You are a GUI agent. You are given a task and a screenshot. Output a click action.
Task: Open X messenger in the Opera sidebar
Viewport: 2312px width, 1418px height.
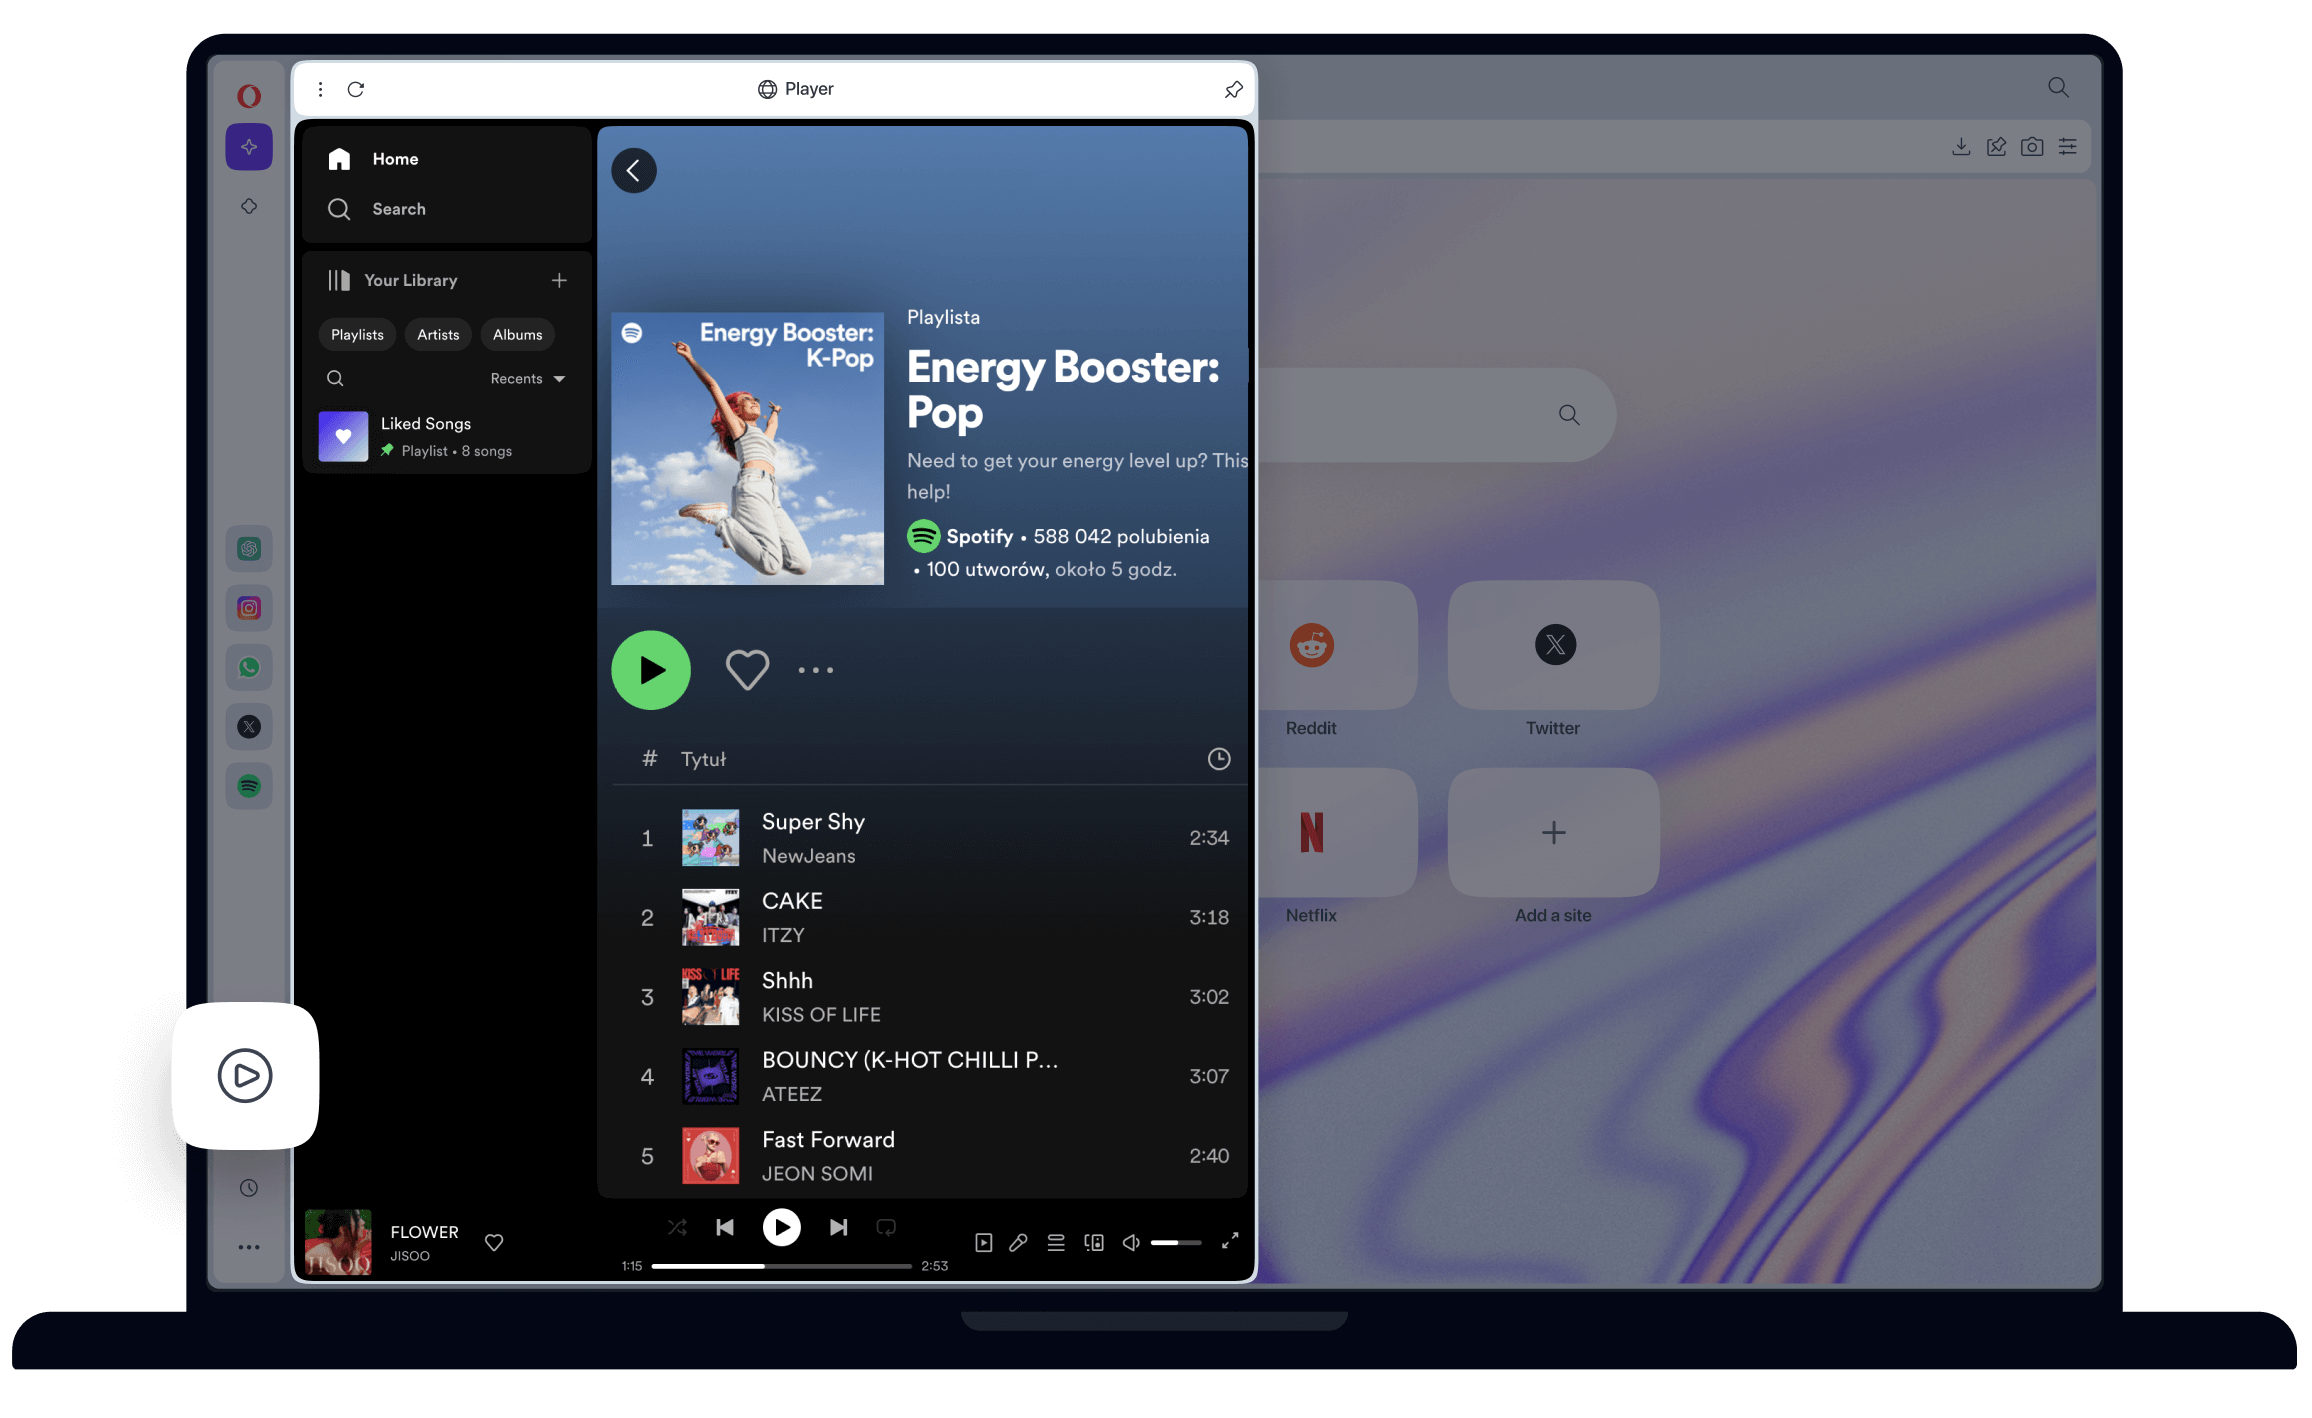tap(249, 727)
